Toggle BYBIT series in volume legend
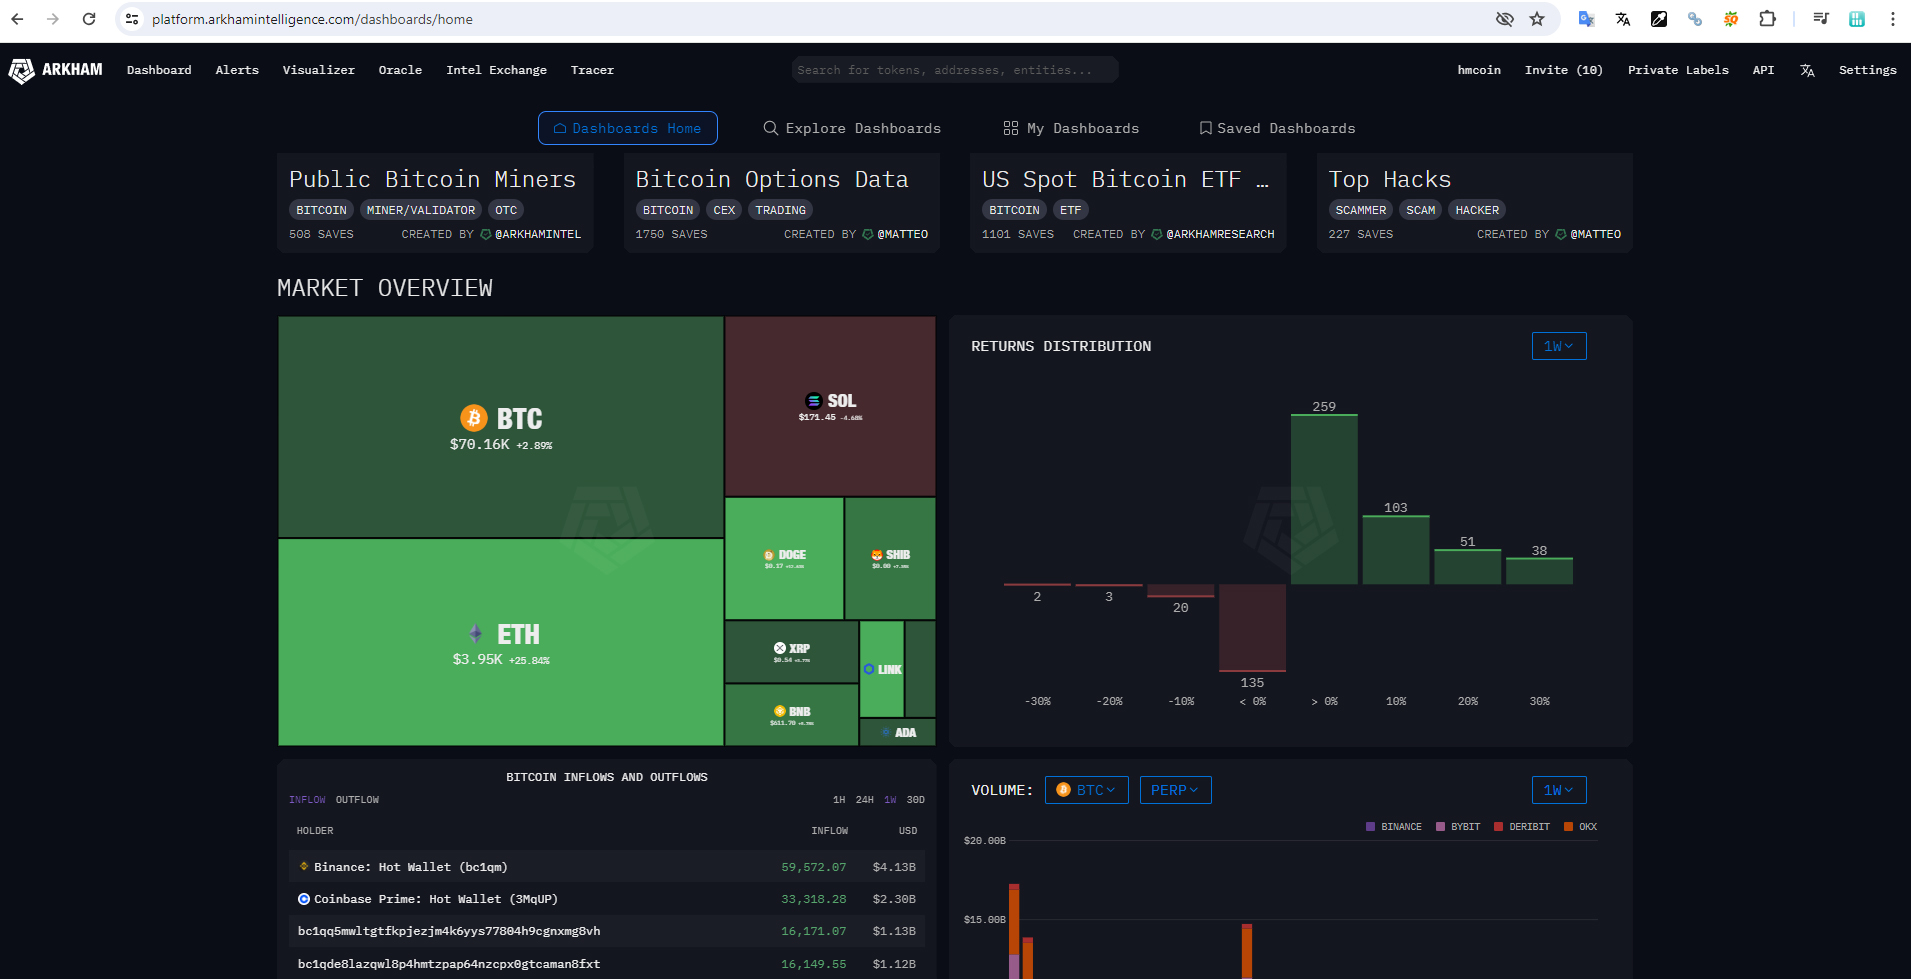Viewport: 1911px width, 979px height. pyautogui.click(x=1458, y=827)
